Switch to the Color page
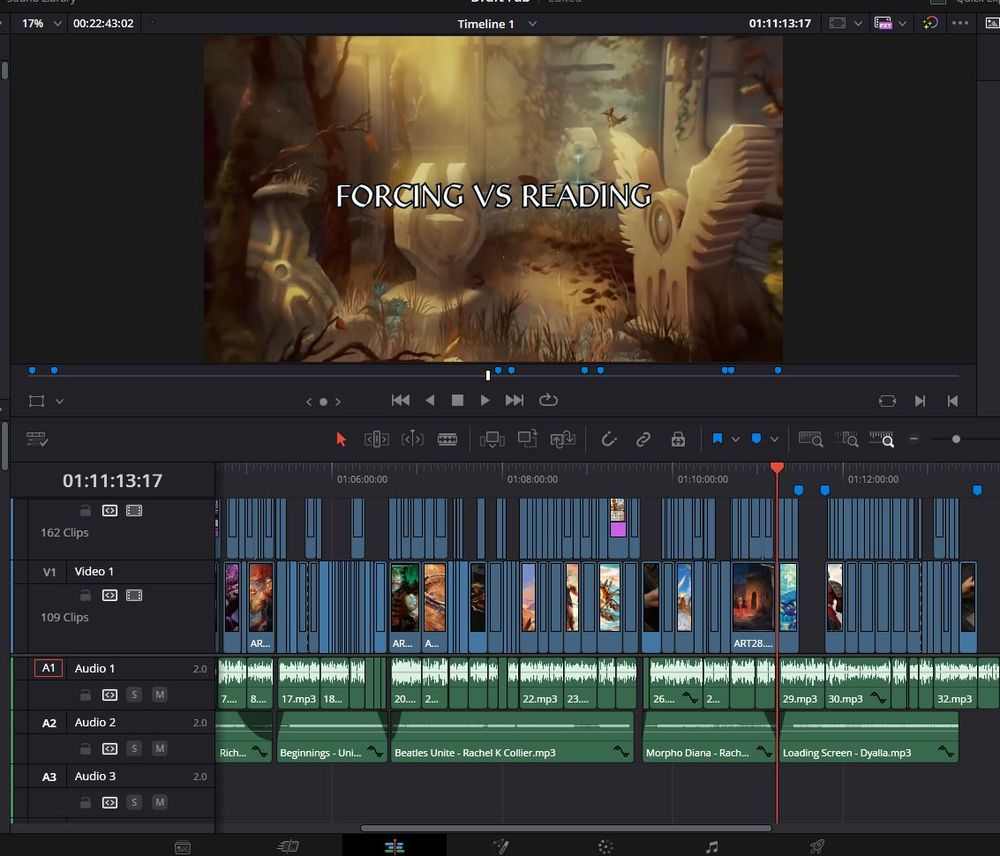Screen dimensions: 1000x856 (605, 846)
